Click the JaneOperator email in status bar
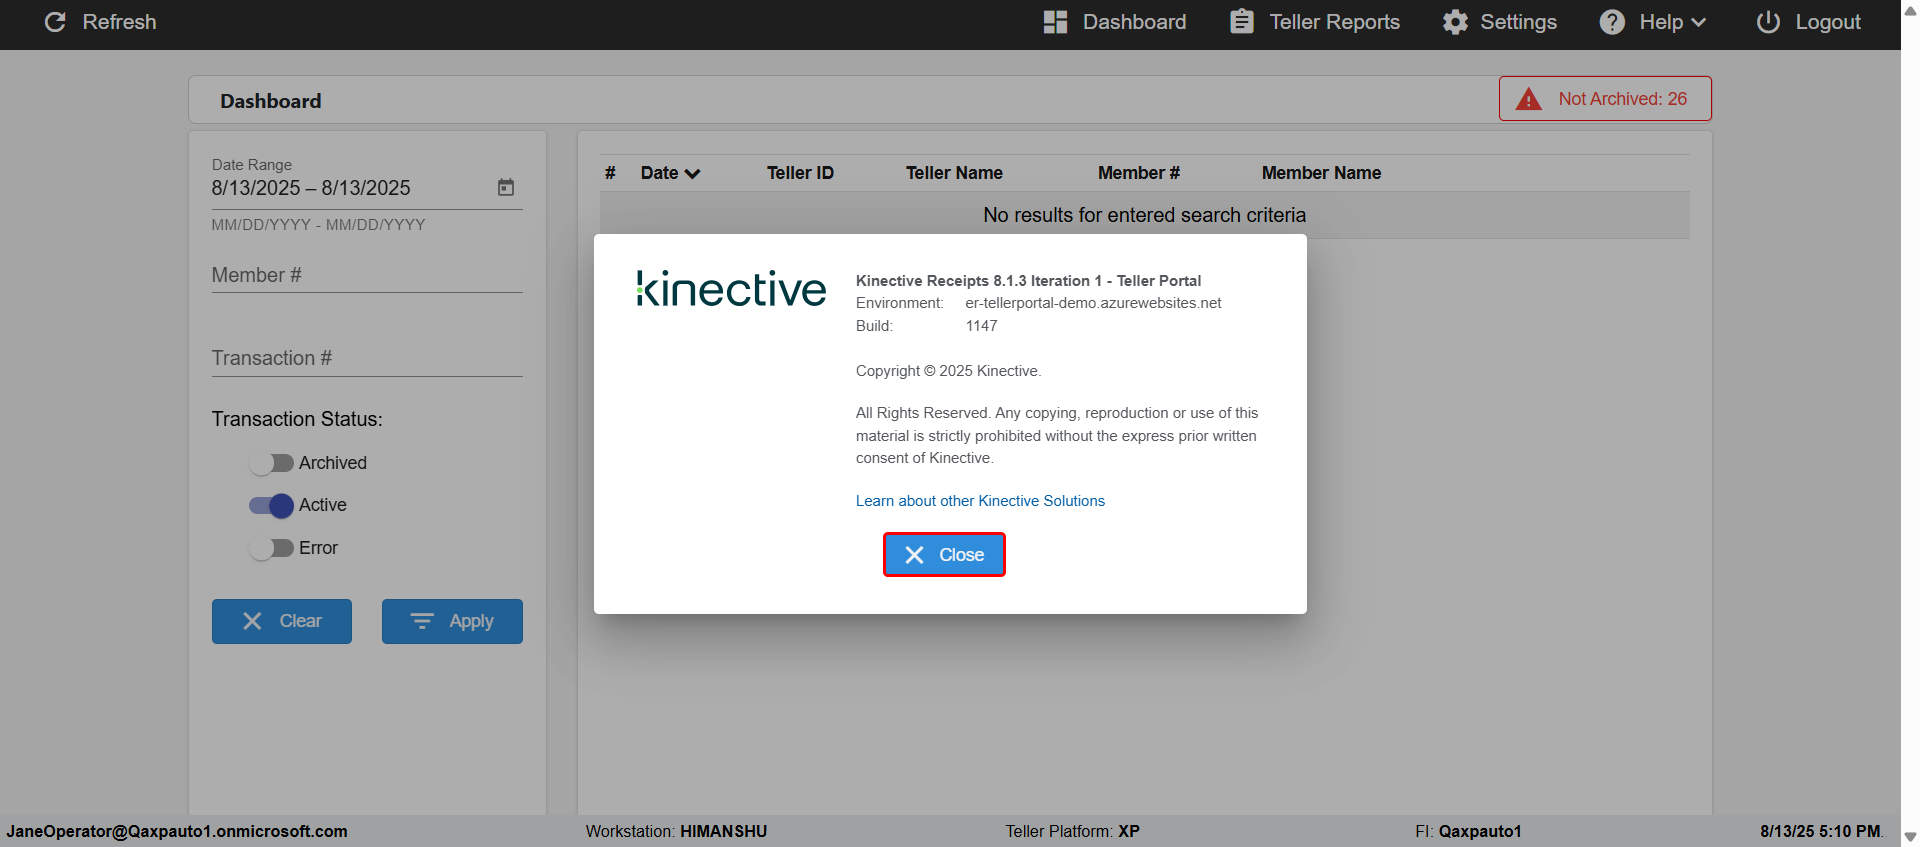 click(x=177, y=831)
